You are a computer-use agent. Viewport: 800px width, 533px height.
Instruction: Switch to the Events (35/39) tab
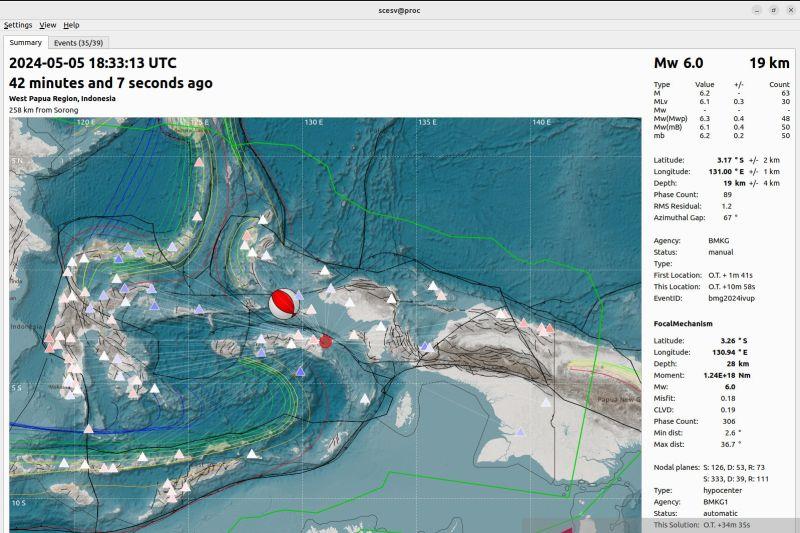click(x=79, y=43)
